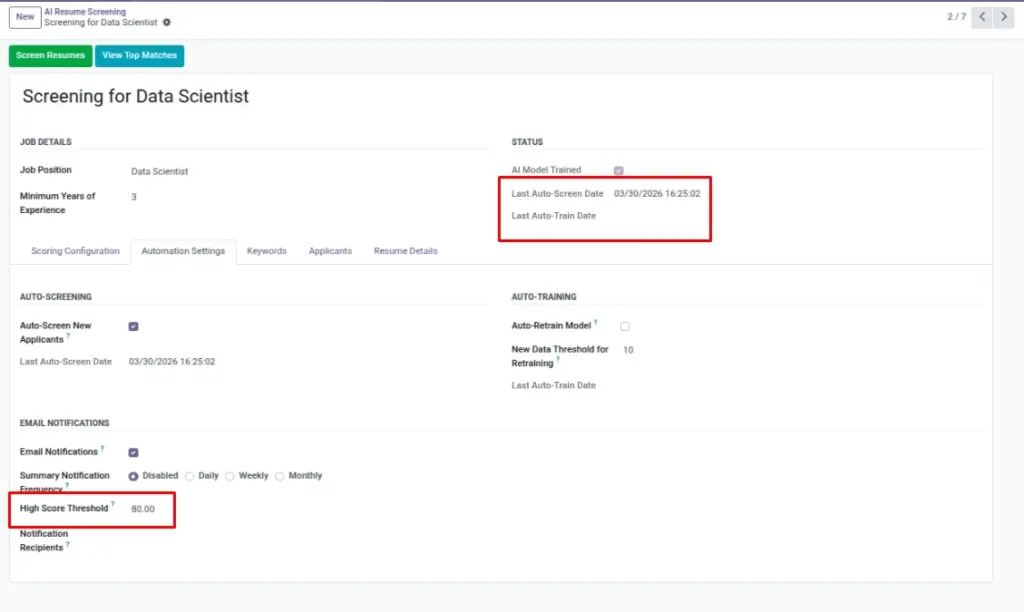Go to the previous record arrow

click(x=982, y=17)
